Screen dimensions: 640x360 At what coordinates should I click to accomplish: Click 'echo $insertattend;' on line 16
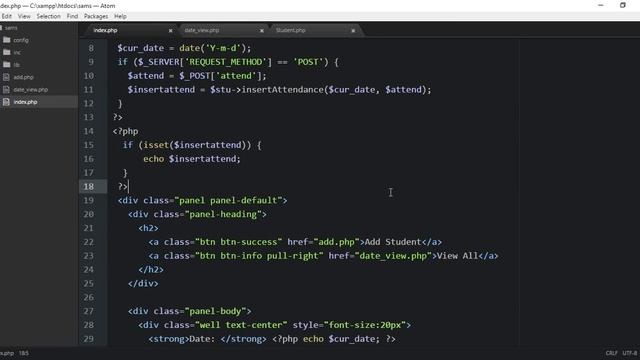192,159
